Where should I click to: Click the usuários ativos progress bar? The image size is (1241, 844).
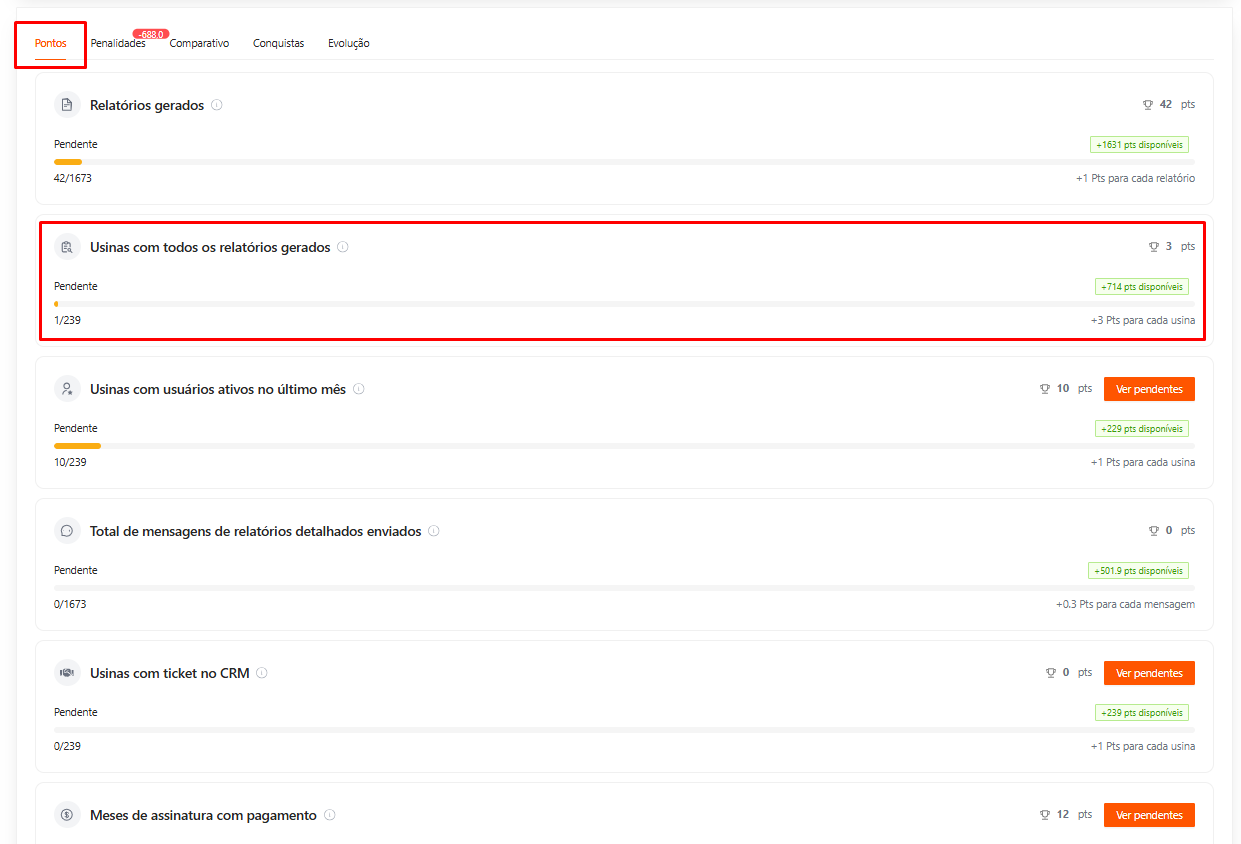pos(624,446)
